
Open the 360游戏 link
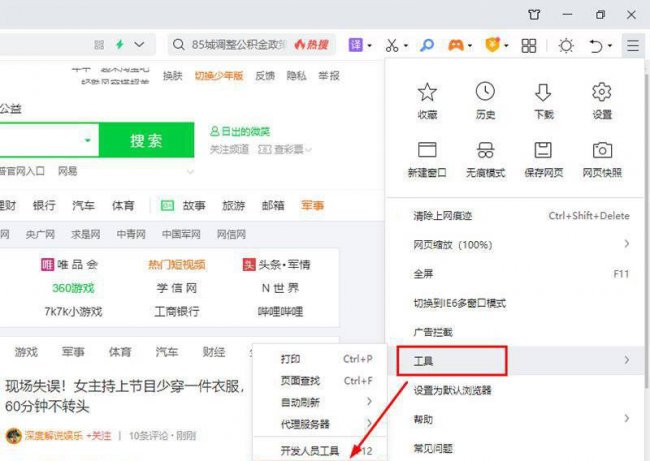(x=73, y=288)
